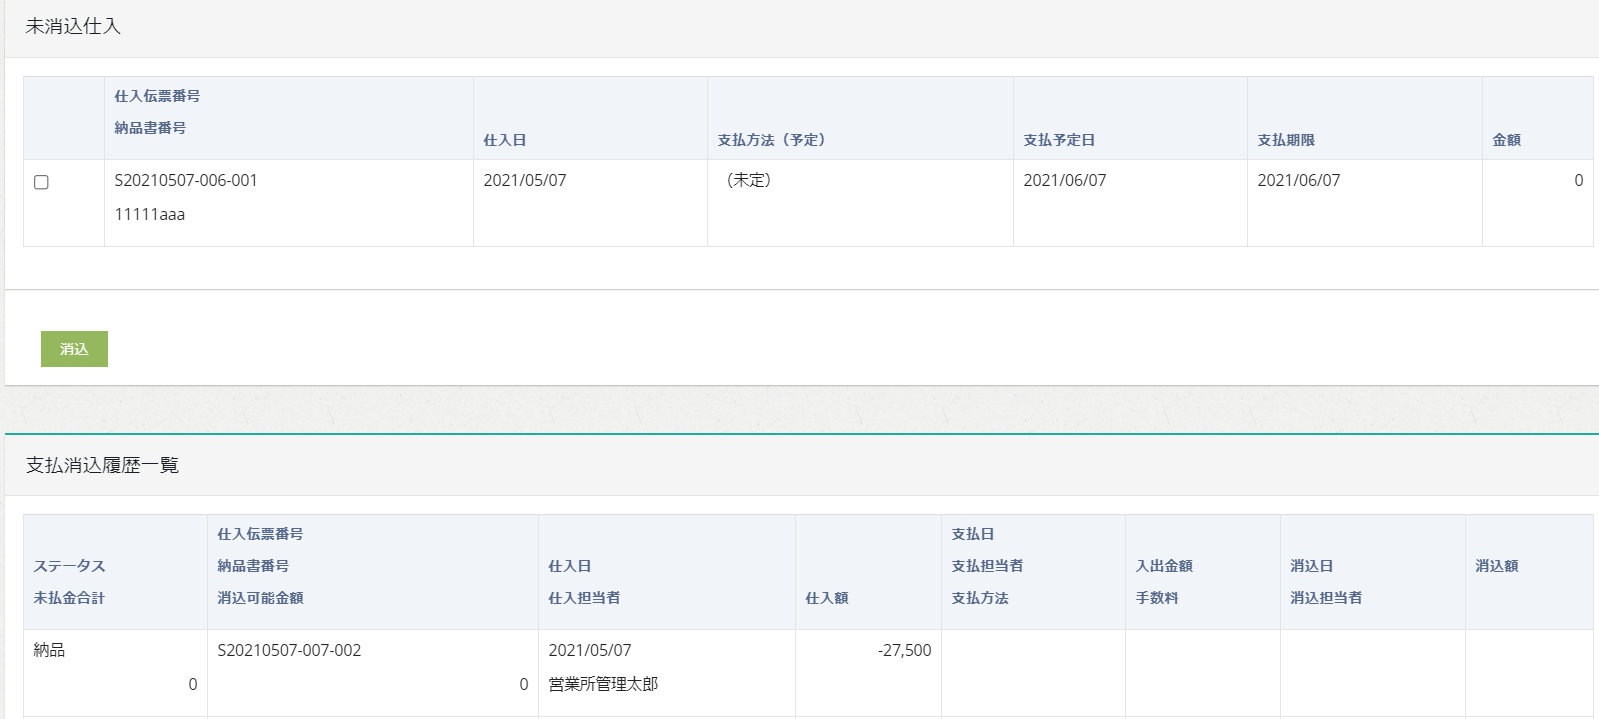This screenshot has height=719, width=1599.
Task: Select history entry S20210507-007-002
Action: pyautogui.click(x=289, y=650)
